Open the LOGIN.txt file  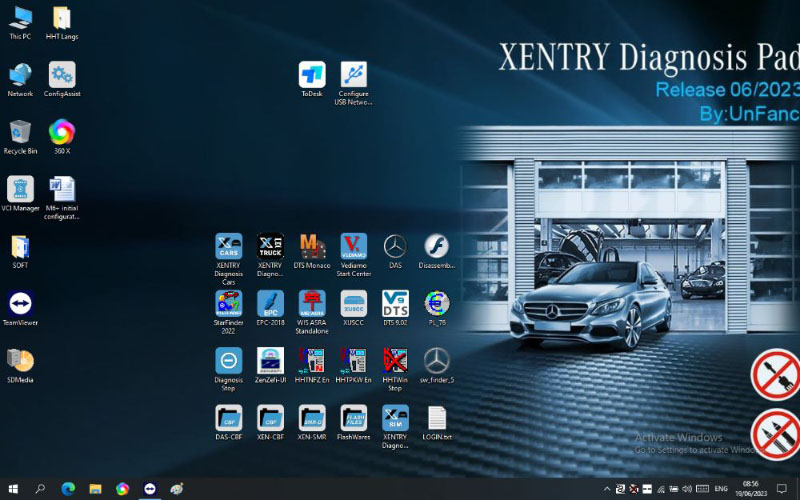(x=437, y=418)
